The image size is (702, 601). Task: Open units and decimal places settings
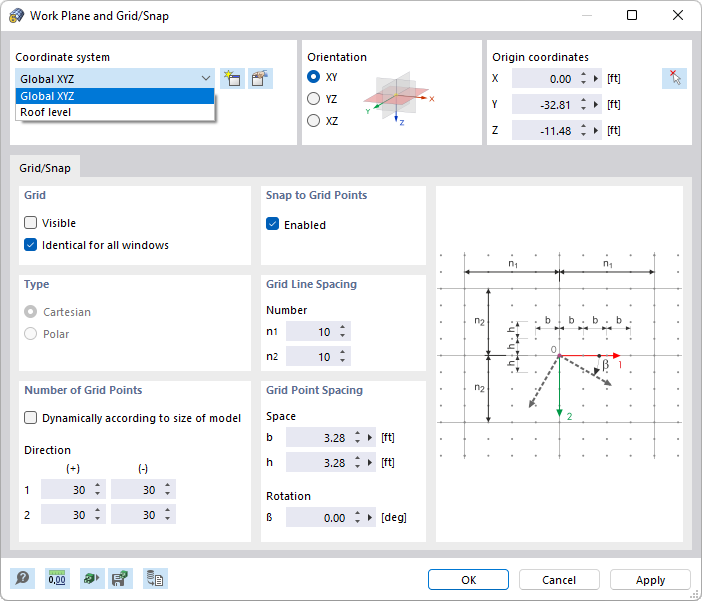click(x=57, y=579)
